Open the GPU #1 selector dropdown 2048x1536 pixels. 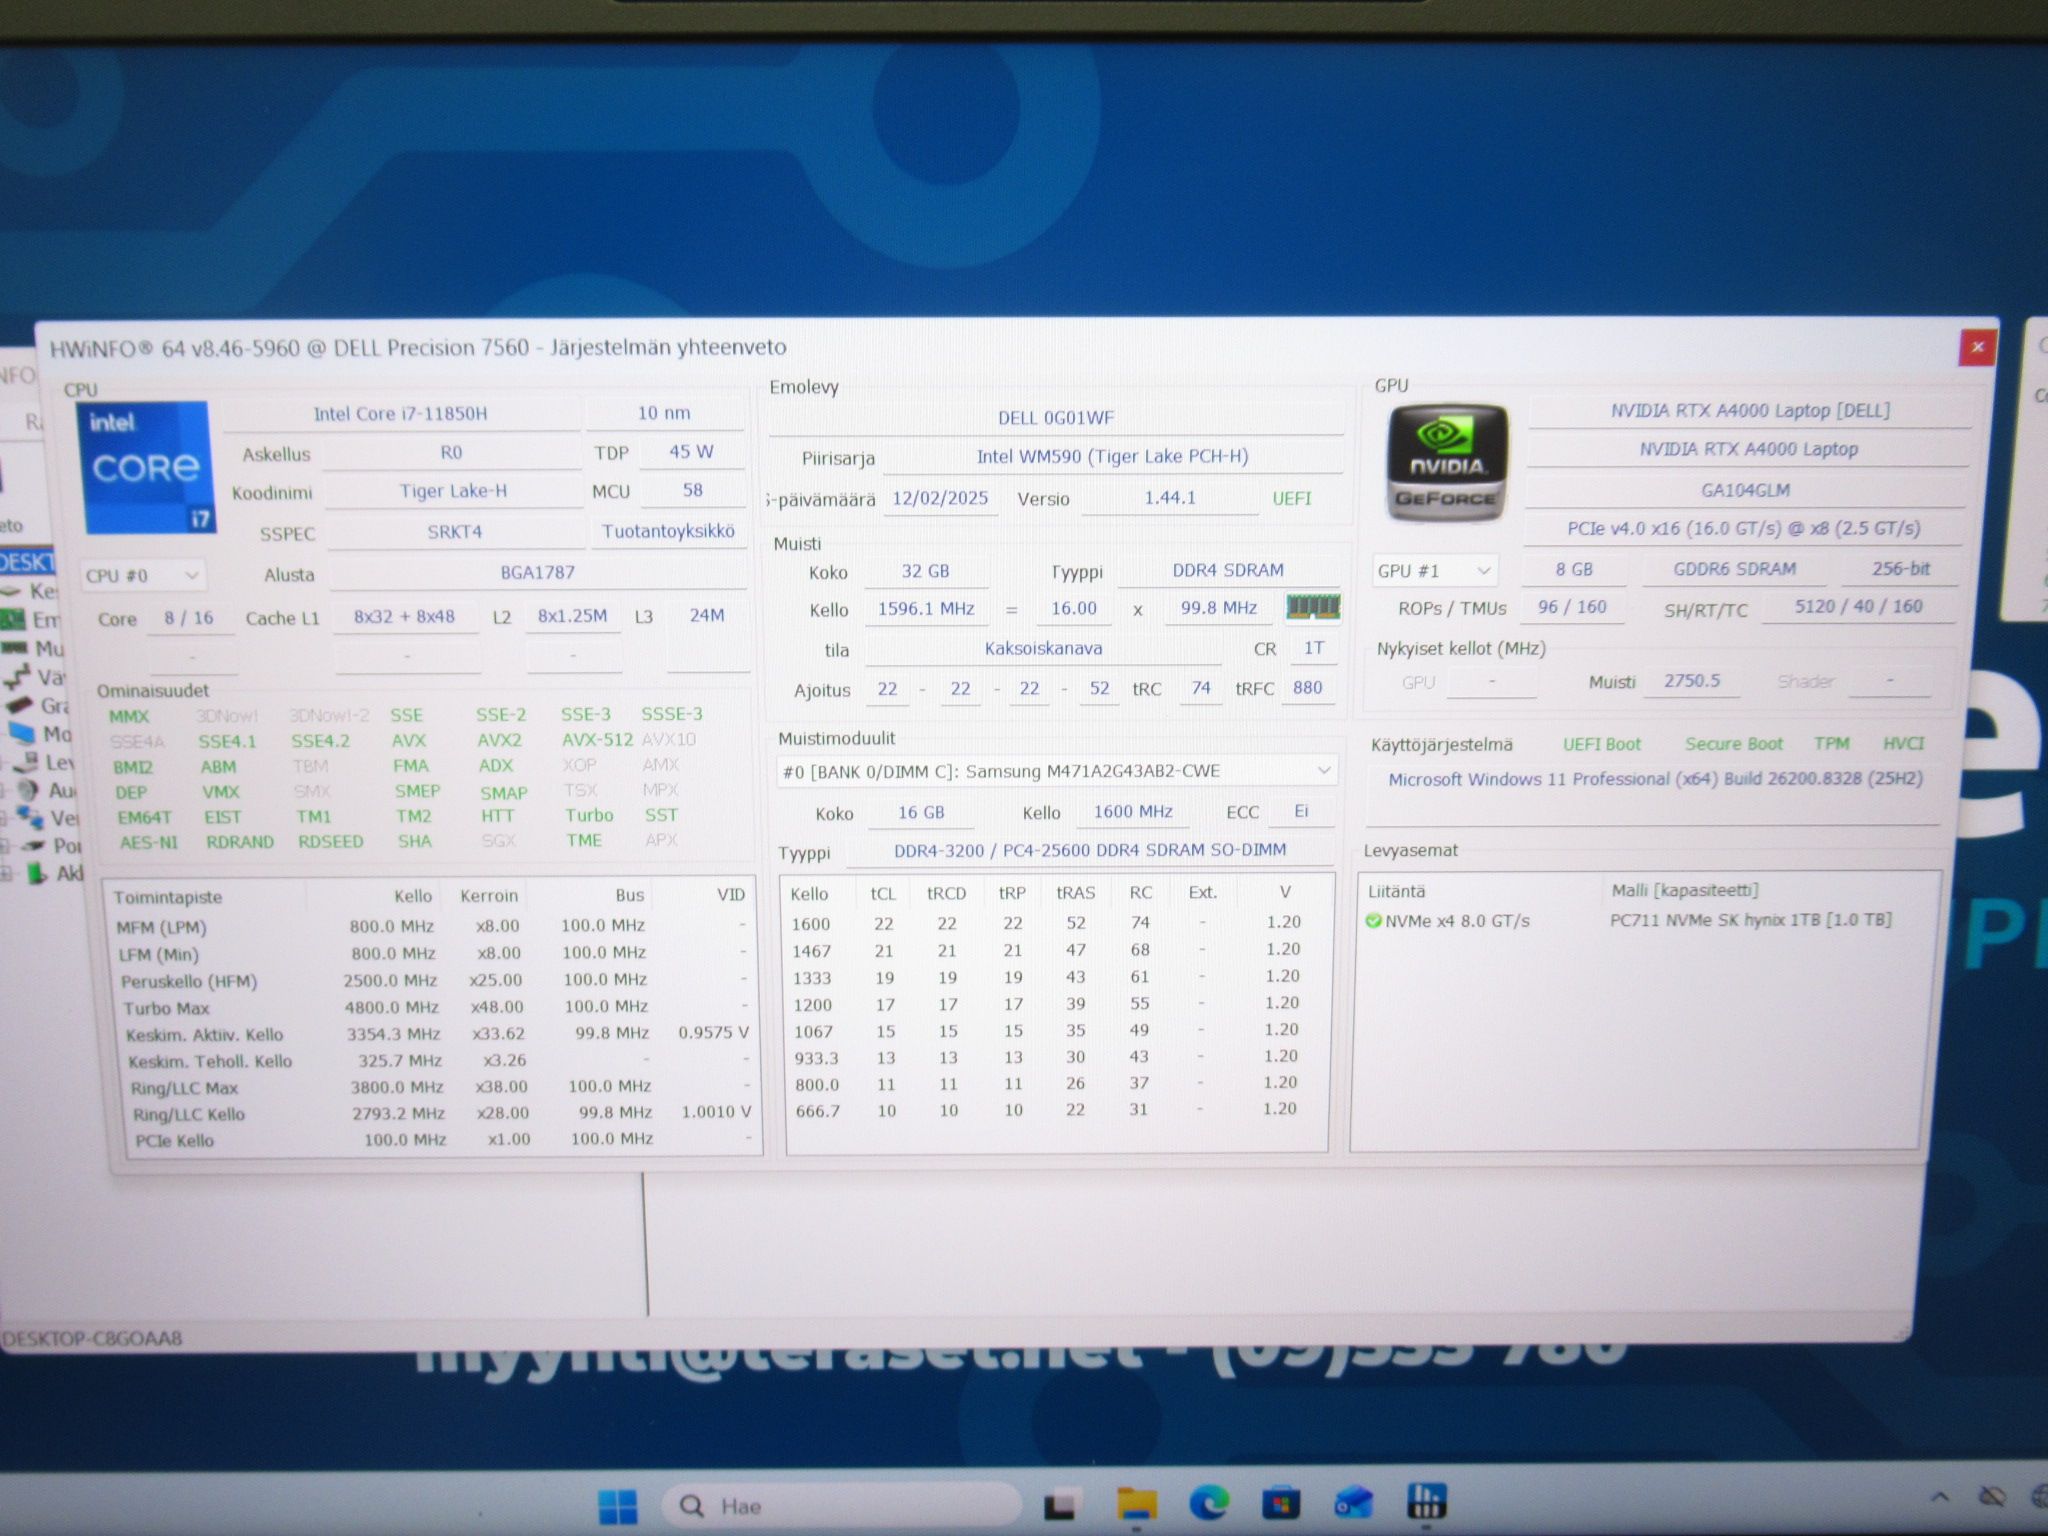pyautogui.click(x=1434, y=571)
